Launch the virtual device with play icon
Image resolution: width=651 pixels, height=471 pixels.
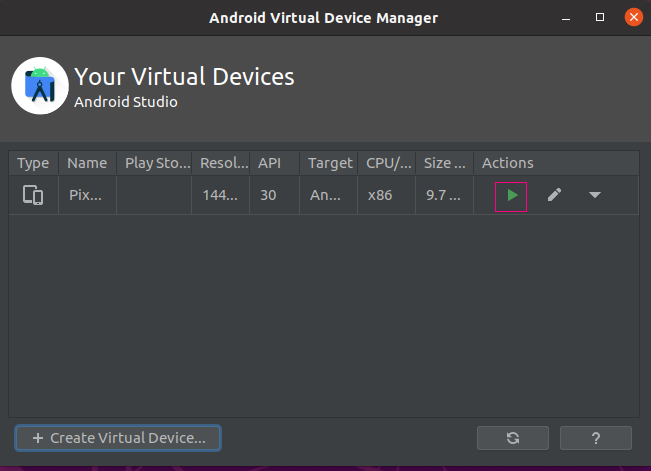511,195
